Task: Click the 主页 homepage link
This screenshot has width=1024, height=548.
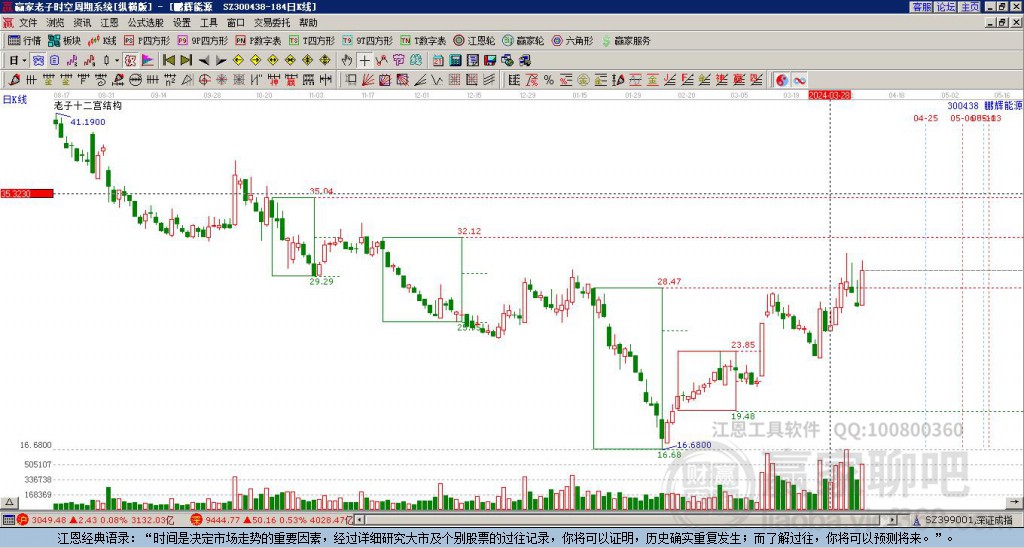Action: (x=970, y=7)
